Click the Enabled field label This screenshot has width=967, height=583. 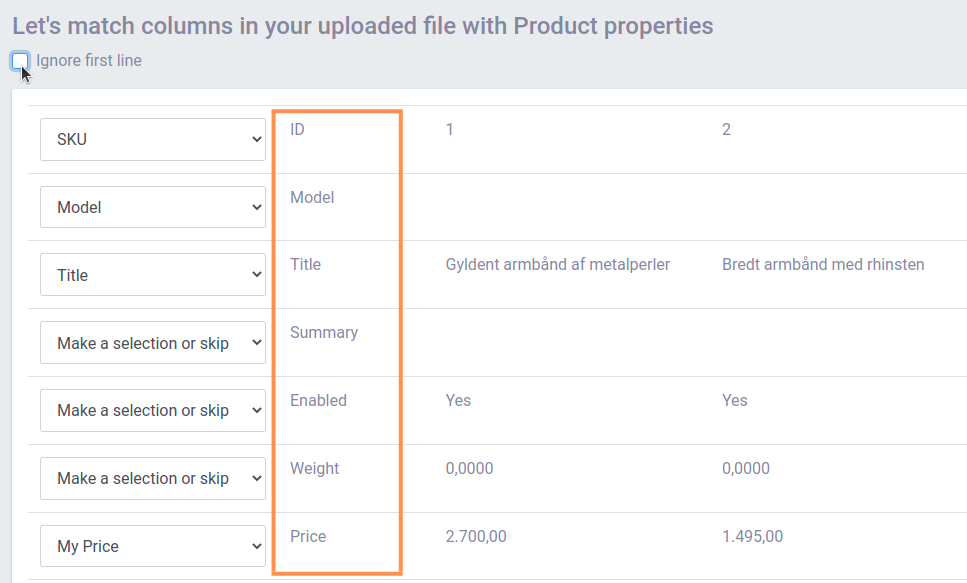(x=318, y=400)
